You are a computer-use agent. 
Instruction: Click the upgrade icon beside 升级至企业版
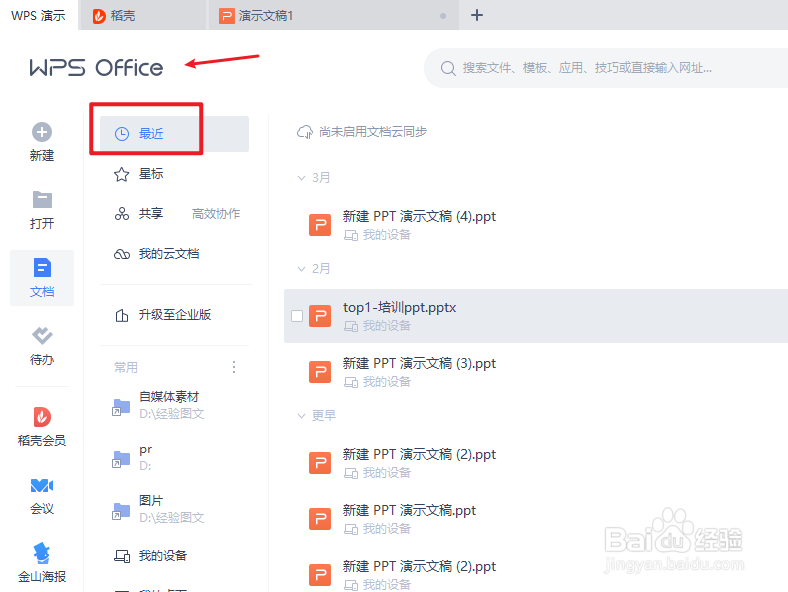click(122, 315)
